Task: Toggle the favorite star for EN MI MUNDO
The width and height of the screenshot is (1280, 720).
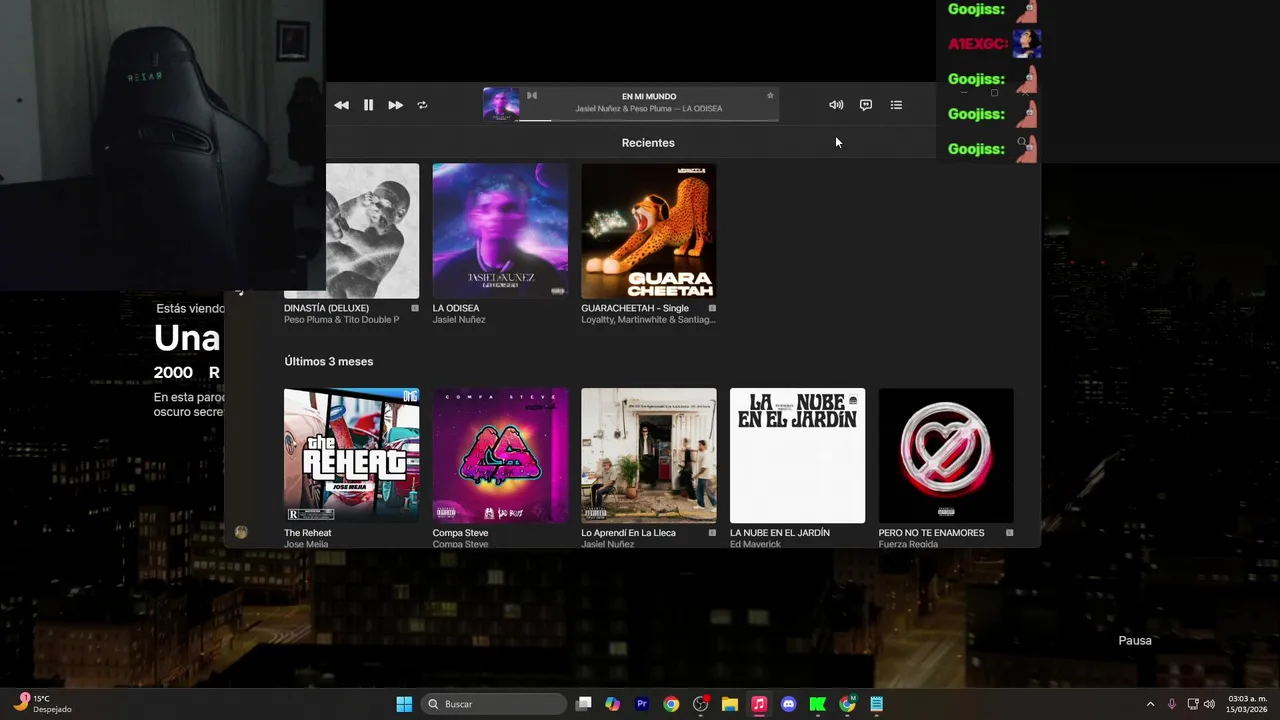Action: pos(770,96)
